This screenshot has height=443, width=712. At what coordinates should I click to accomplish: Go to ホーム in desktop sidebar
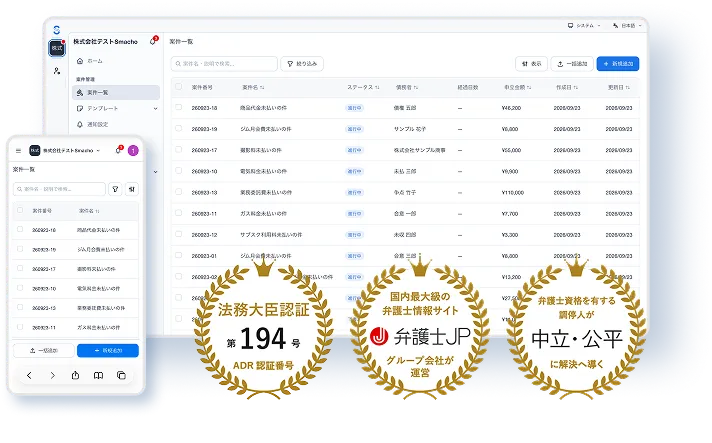tap(116, 61)
